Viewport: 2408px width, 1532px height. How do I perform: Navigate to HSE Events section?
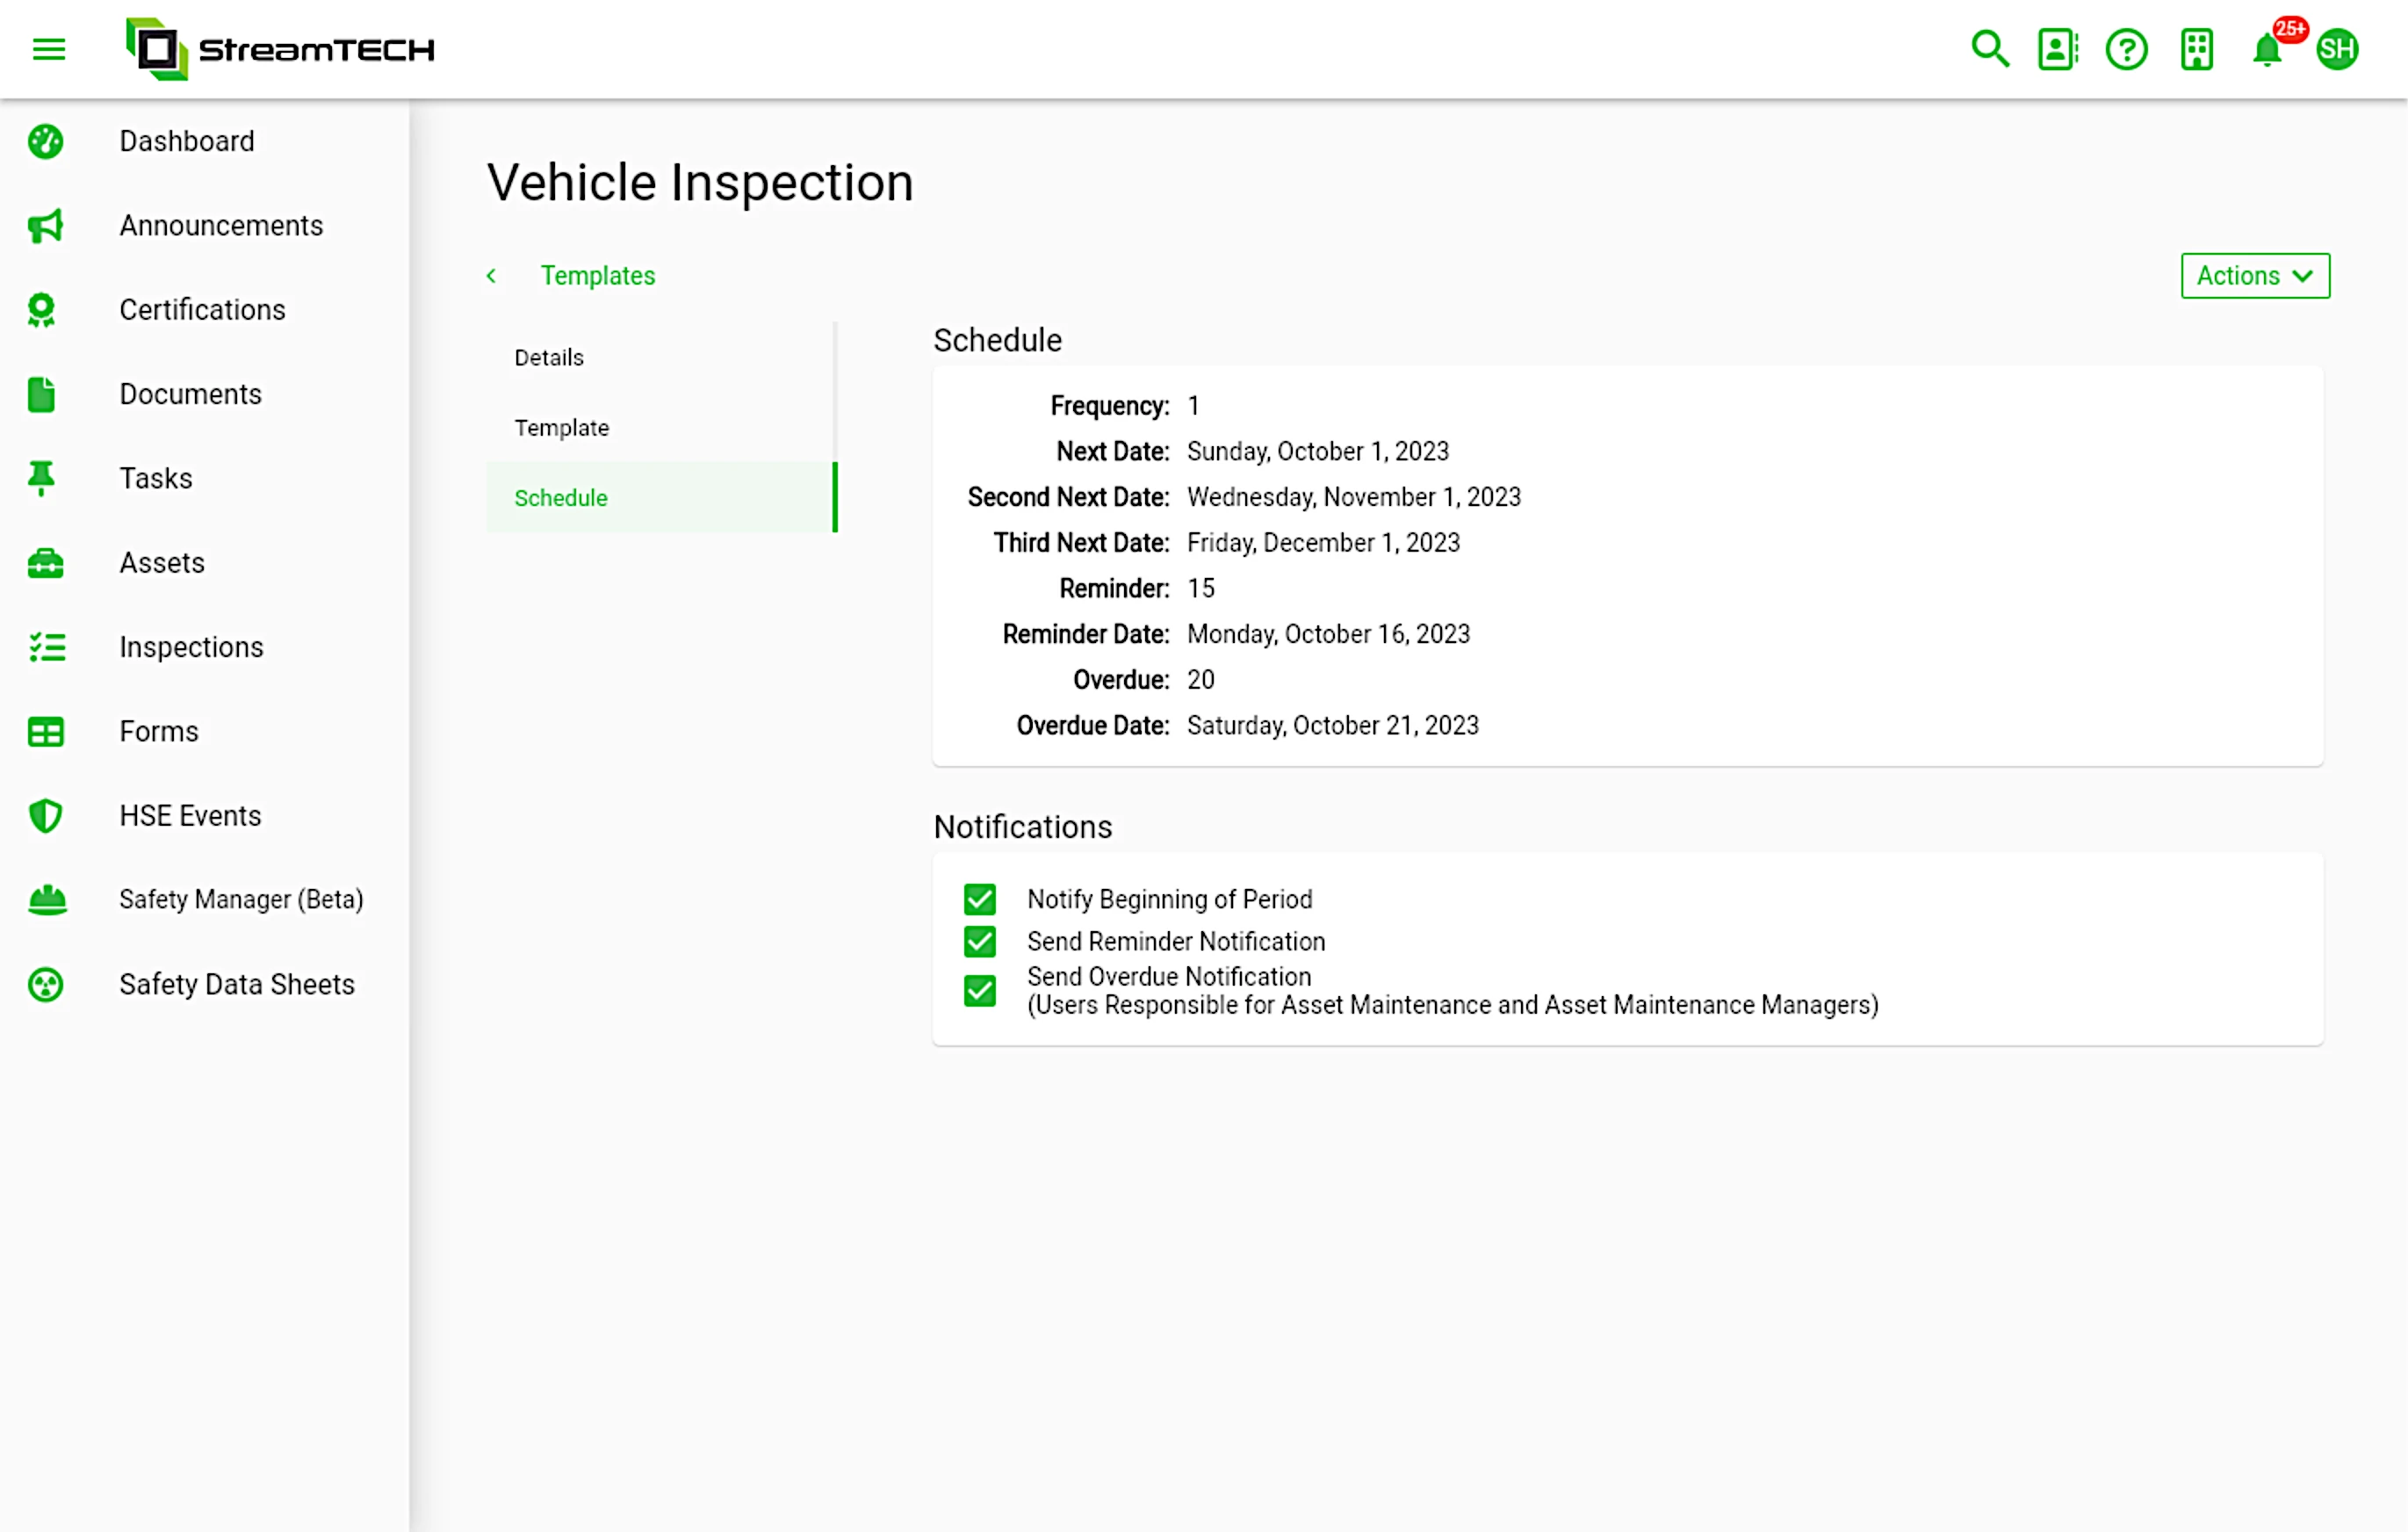(x=190, y=814)
